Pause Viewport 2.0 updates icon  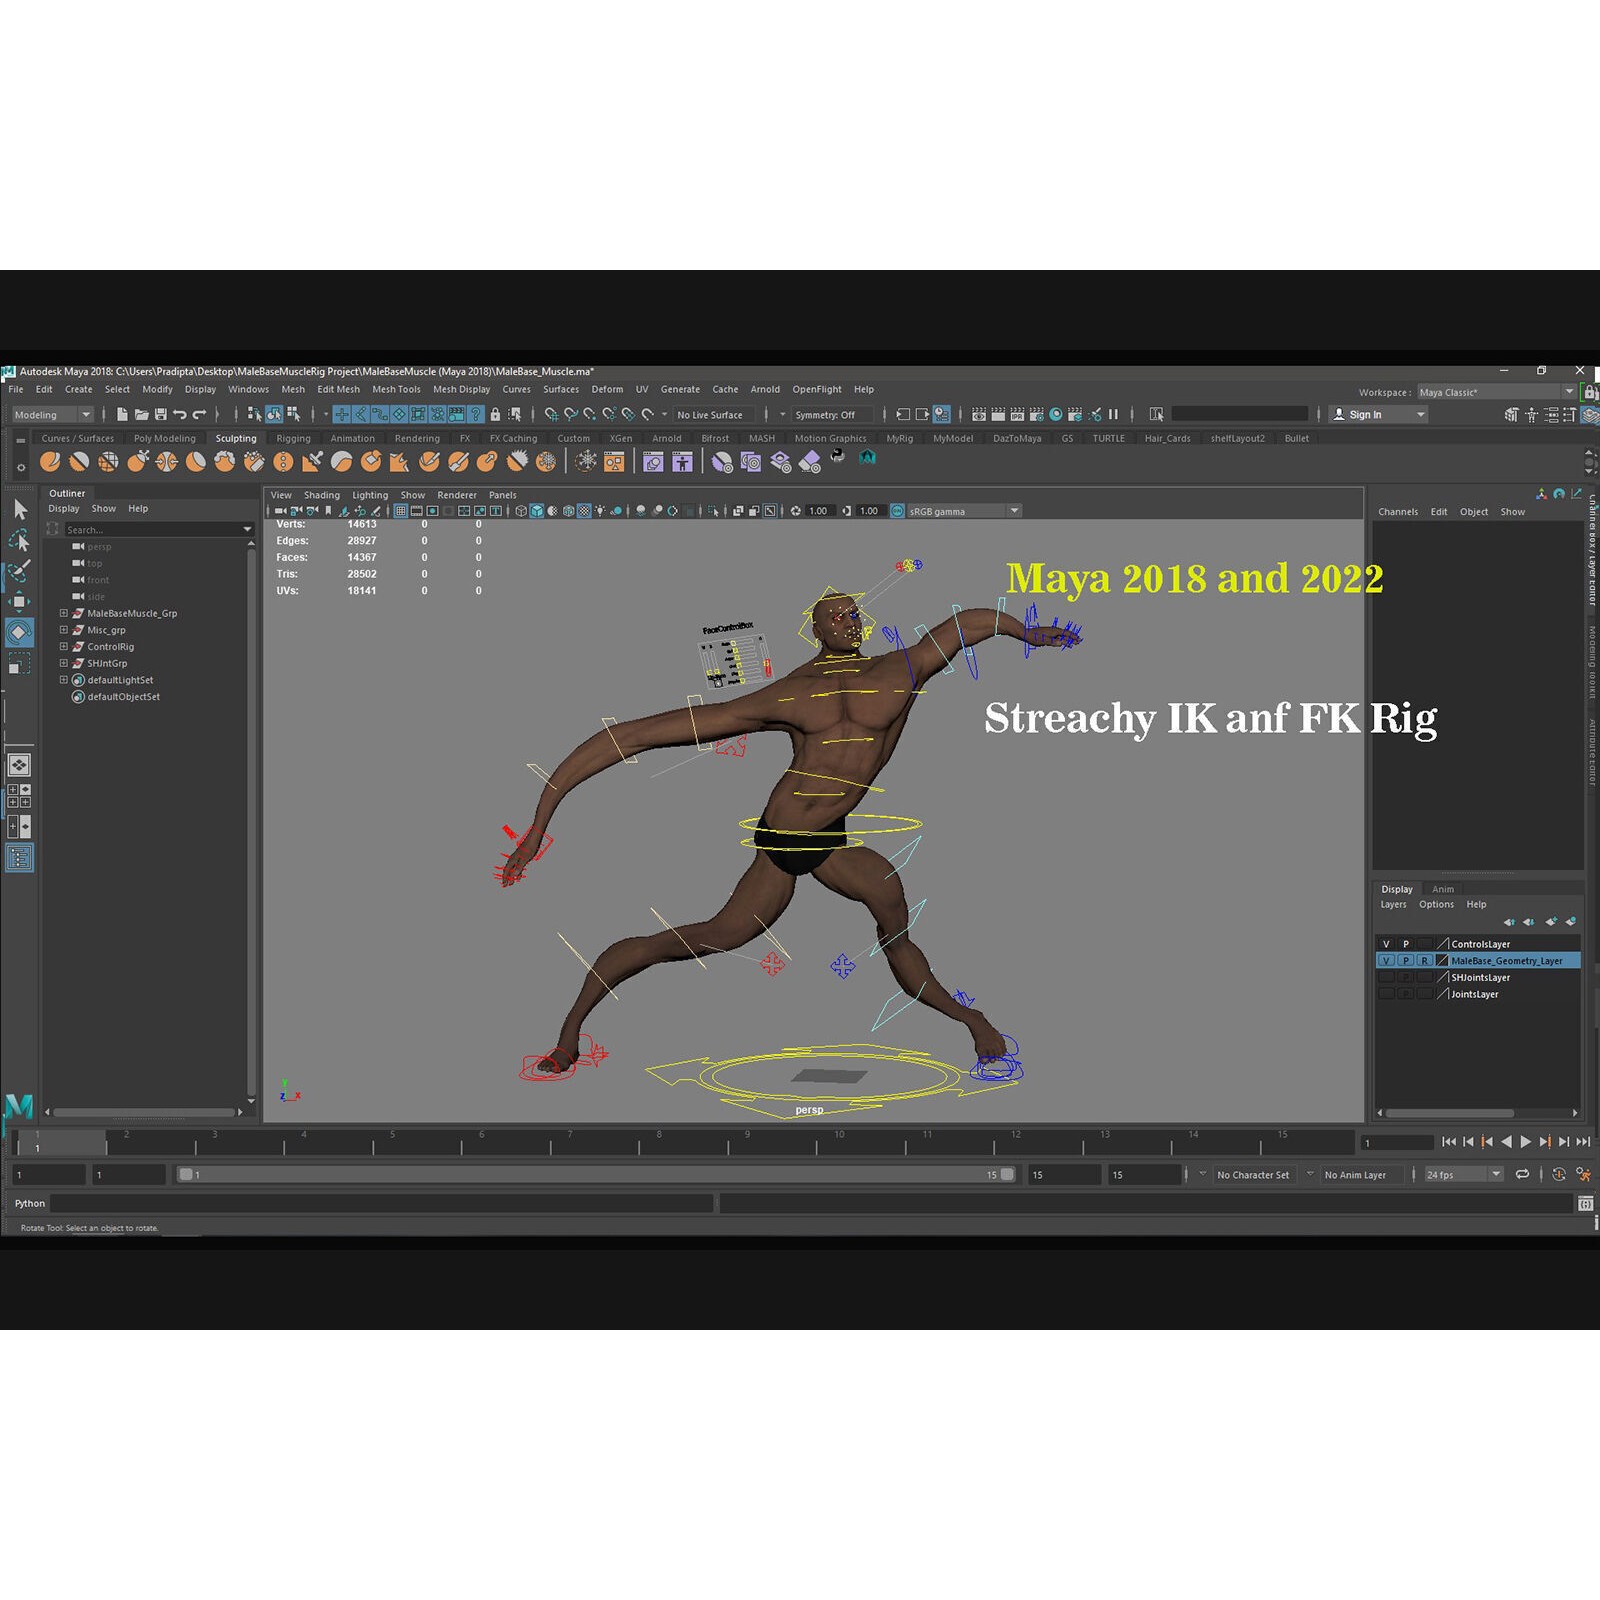pyautogui.click(x=1113, y=414)
